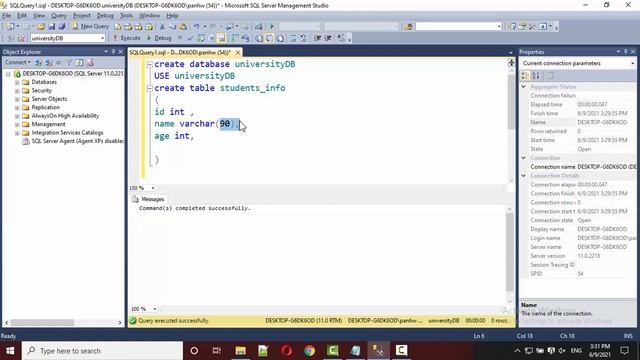Click the Parse checkmark icon
The height and width of the screenshot is (360, 640).
click(x=190, y=38)
